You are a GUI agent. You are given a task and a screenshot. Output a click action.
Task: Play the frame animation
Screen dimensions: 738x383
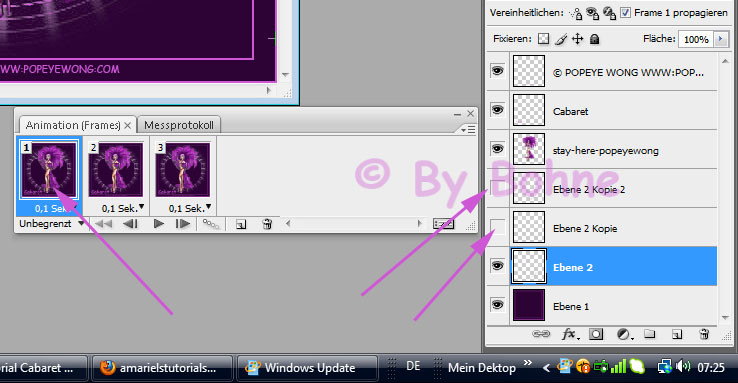coord(159,224)
